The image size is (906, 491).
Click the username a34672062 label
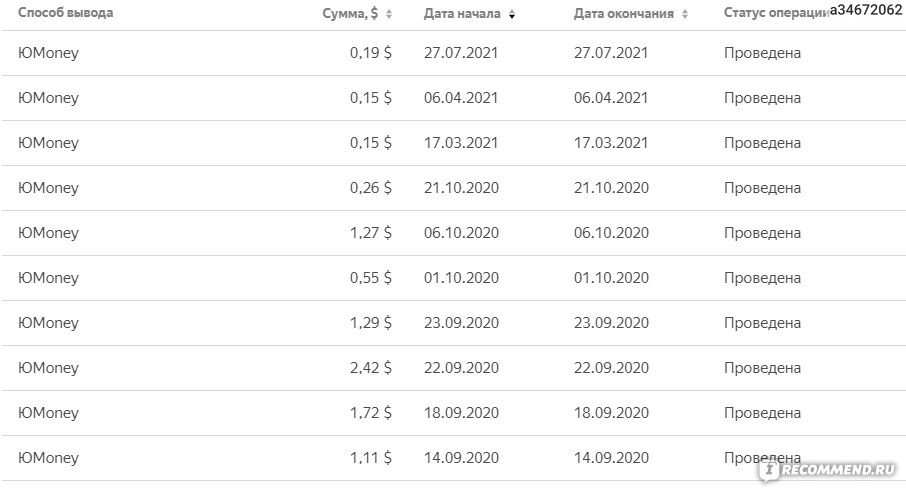click(866, 10)
